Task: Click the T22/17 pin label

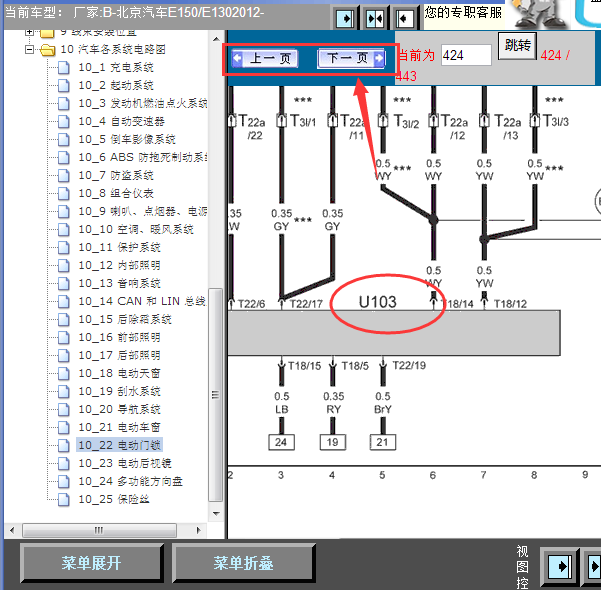Action: pos(306,304)
